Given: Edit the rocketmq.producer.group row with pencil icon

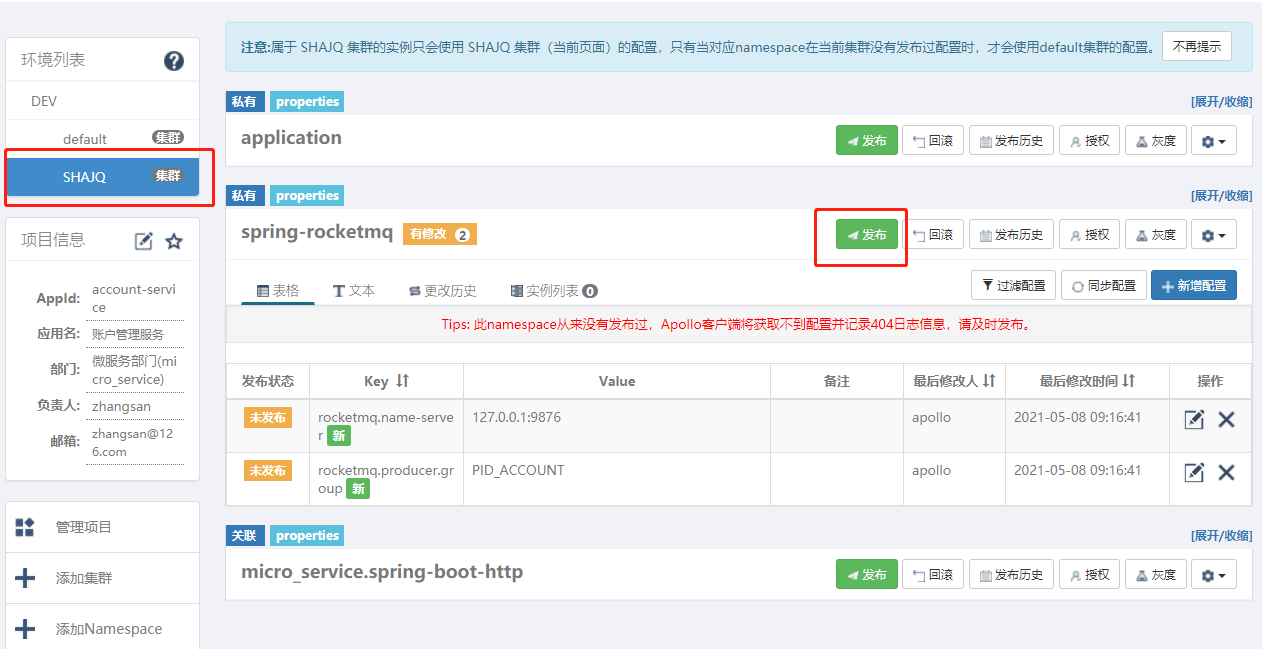Looking at the screenshot, I should (1194, 472).
